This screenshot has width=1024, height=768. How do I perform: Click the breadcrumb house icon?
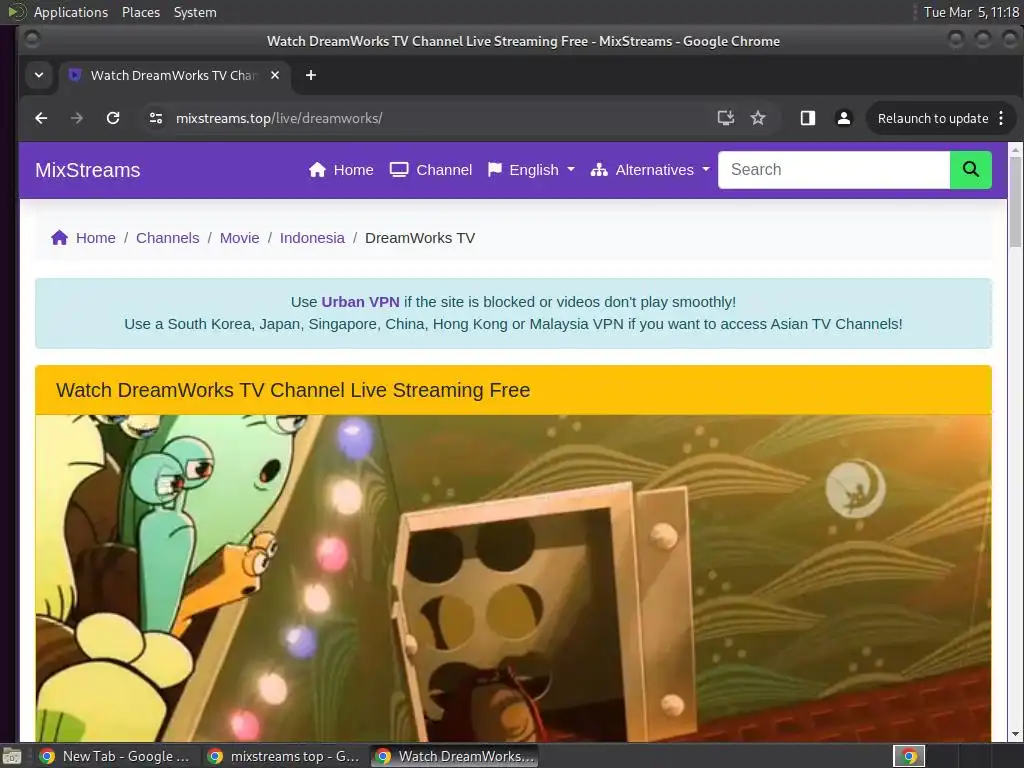point(59,238)
